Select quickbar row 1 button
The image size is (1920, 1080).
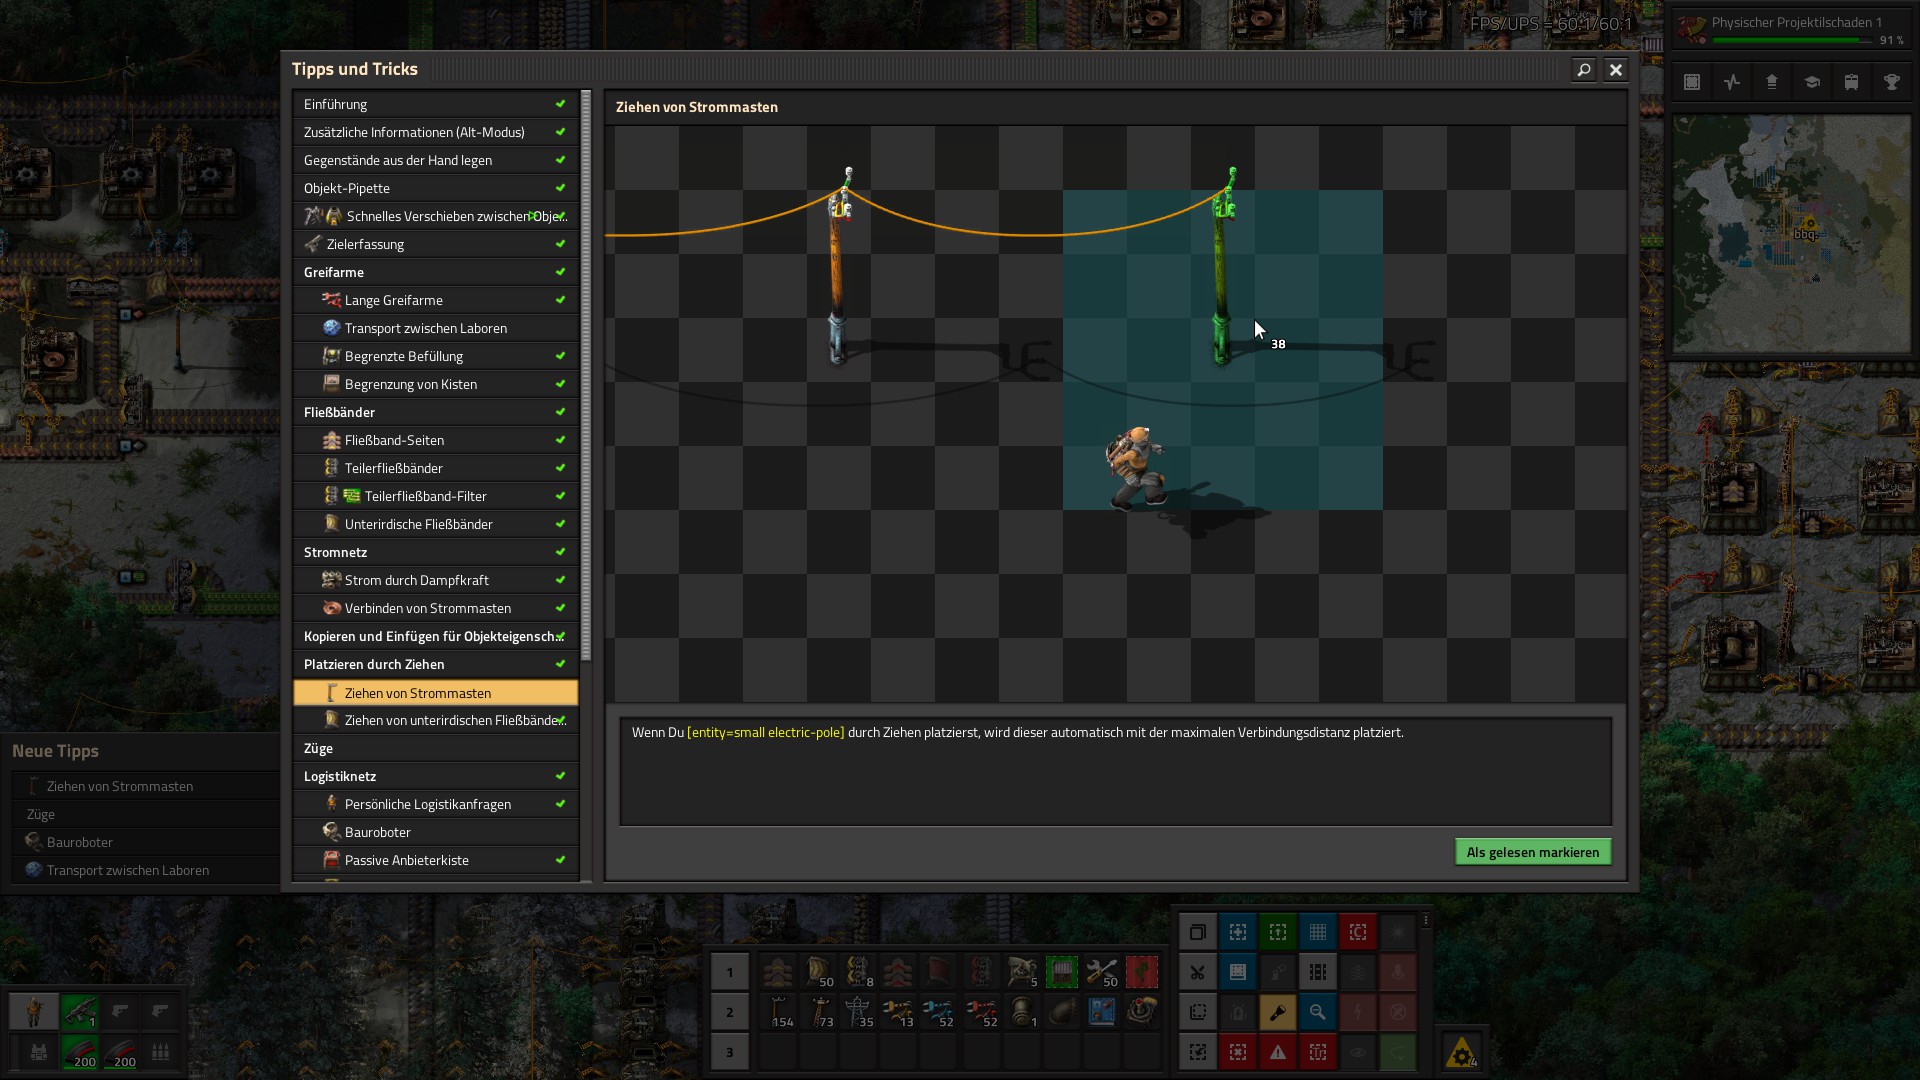(x=730, y=972)
